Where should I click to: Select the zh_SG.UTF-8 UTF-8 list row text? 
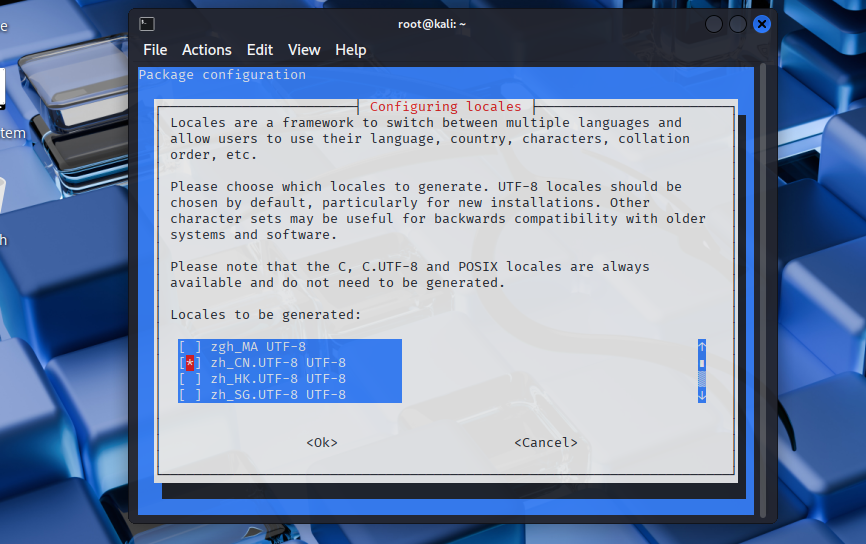[x=278, y=395]
